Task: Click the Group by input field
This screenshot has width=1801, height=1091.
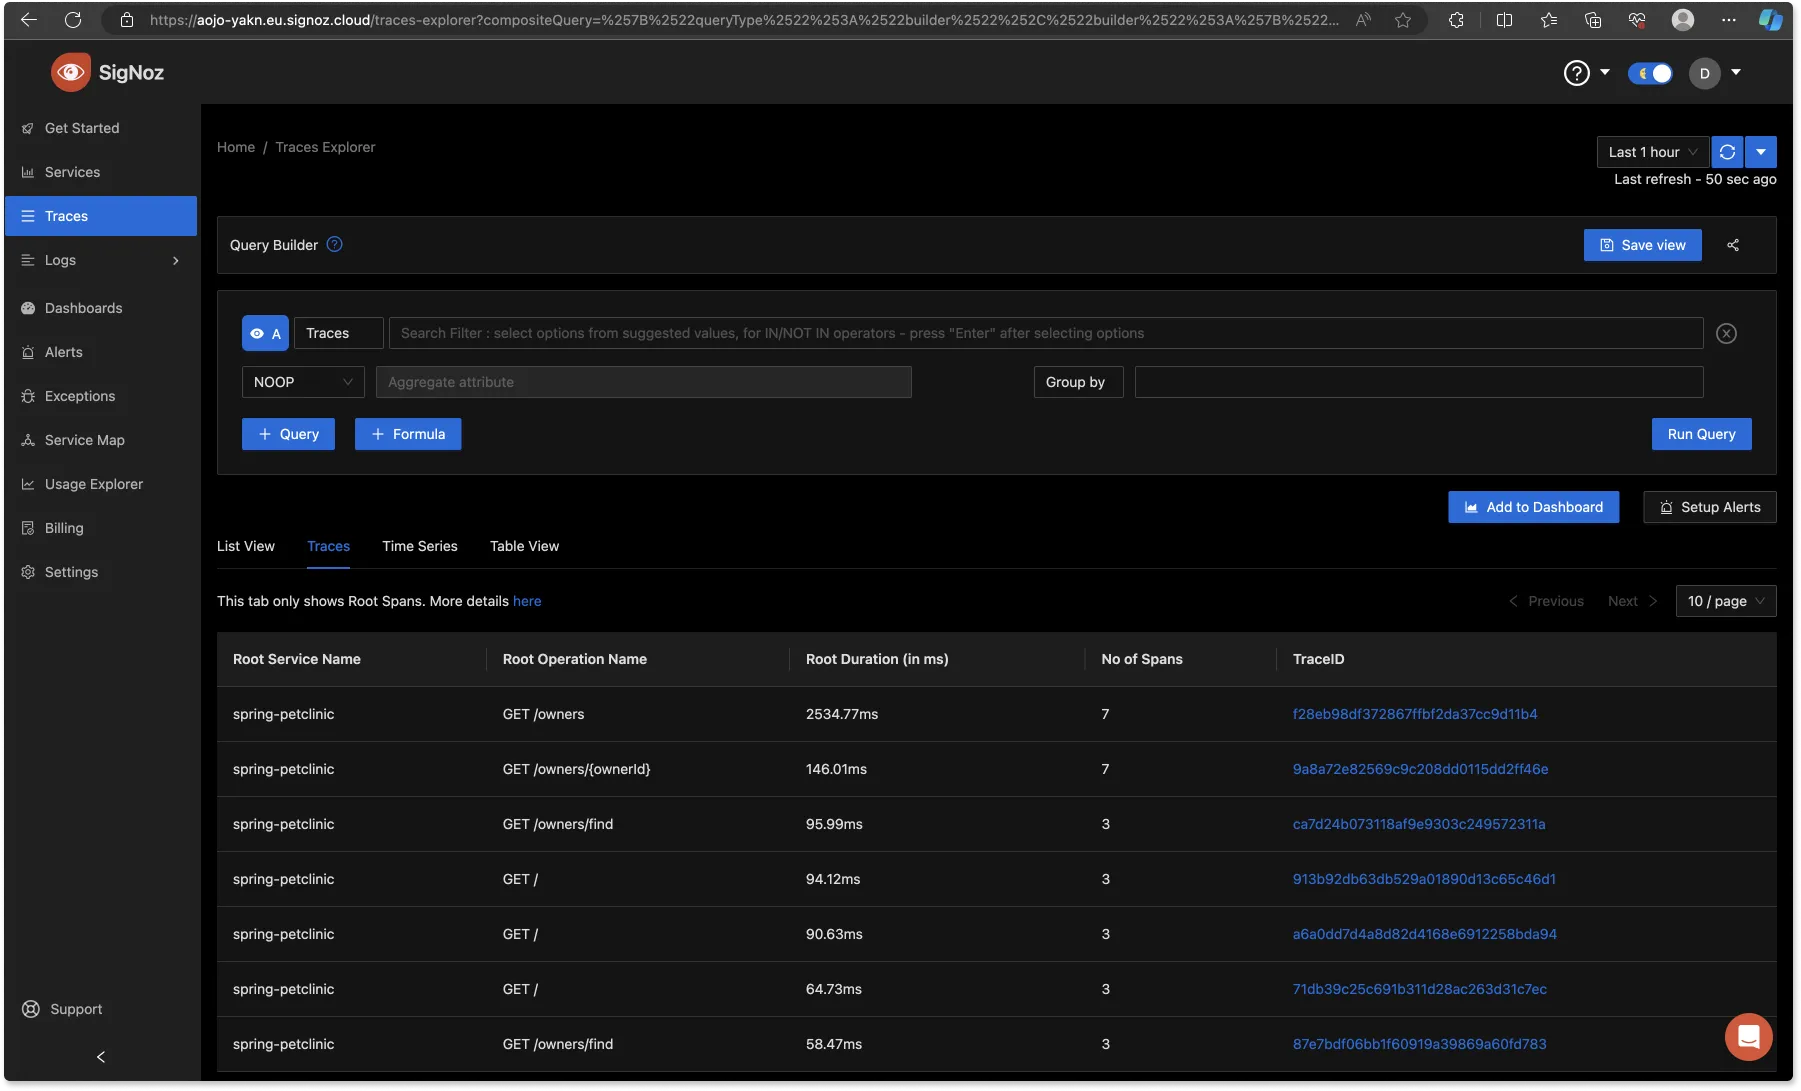Action: point(1419,382)
